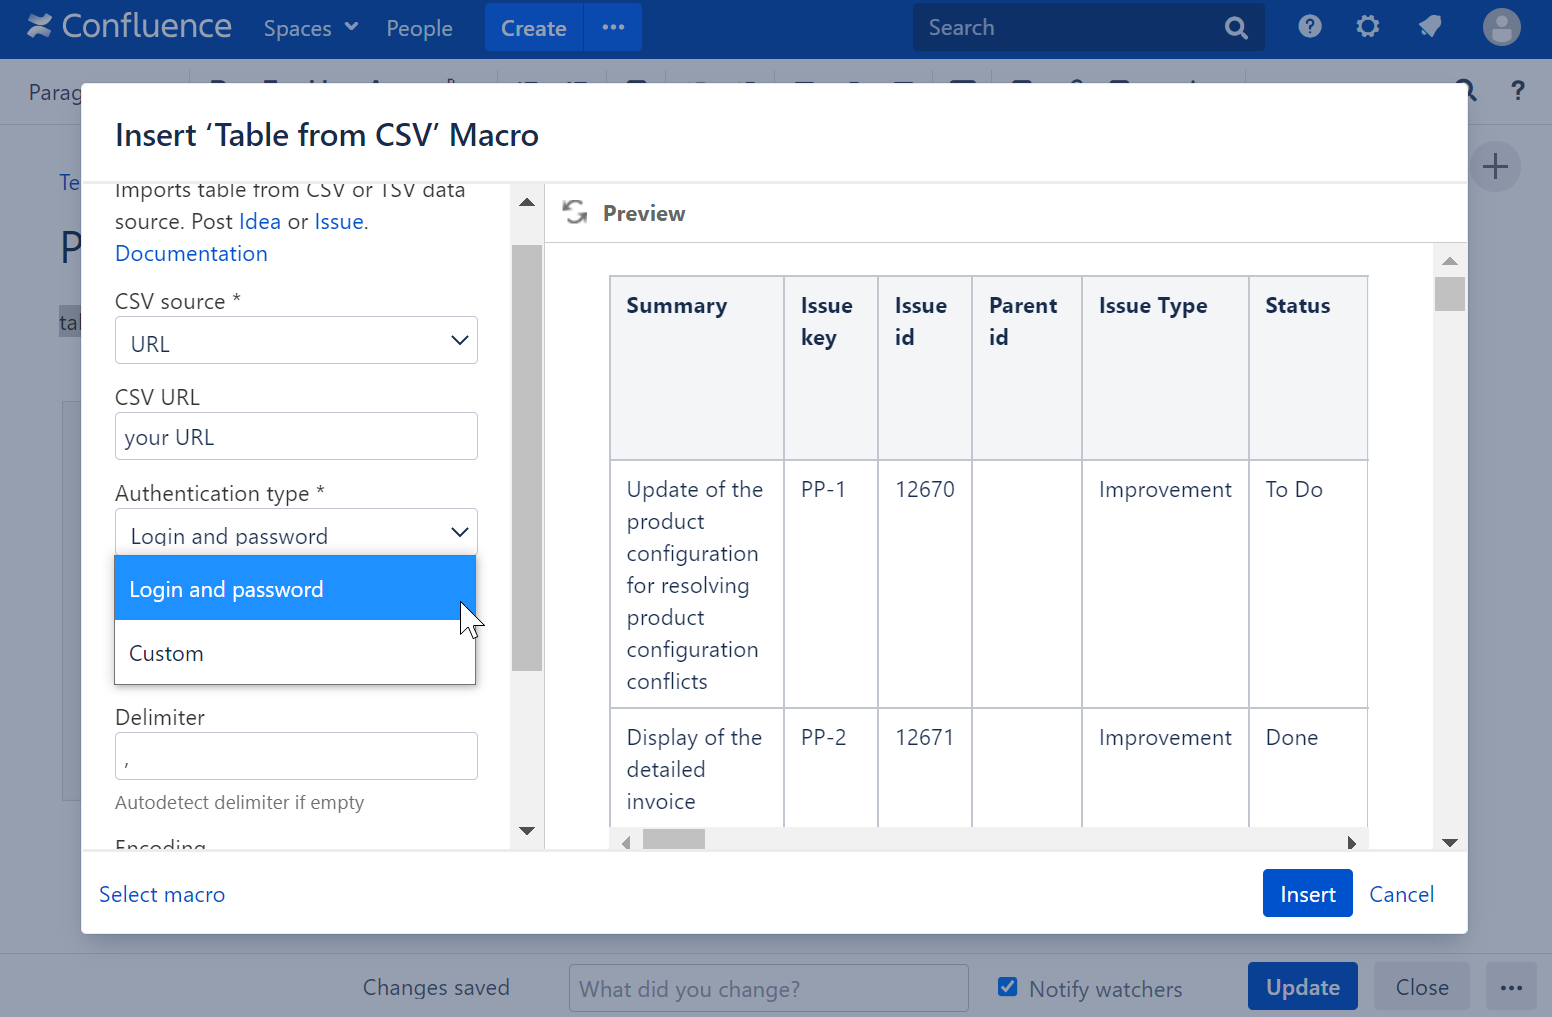The height and width of the screenshot is (1017, 1552).
Task: Open the Authentication type dropdown
Action: tap(296, 532)
